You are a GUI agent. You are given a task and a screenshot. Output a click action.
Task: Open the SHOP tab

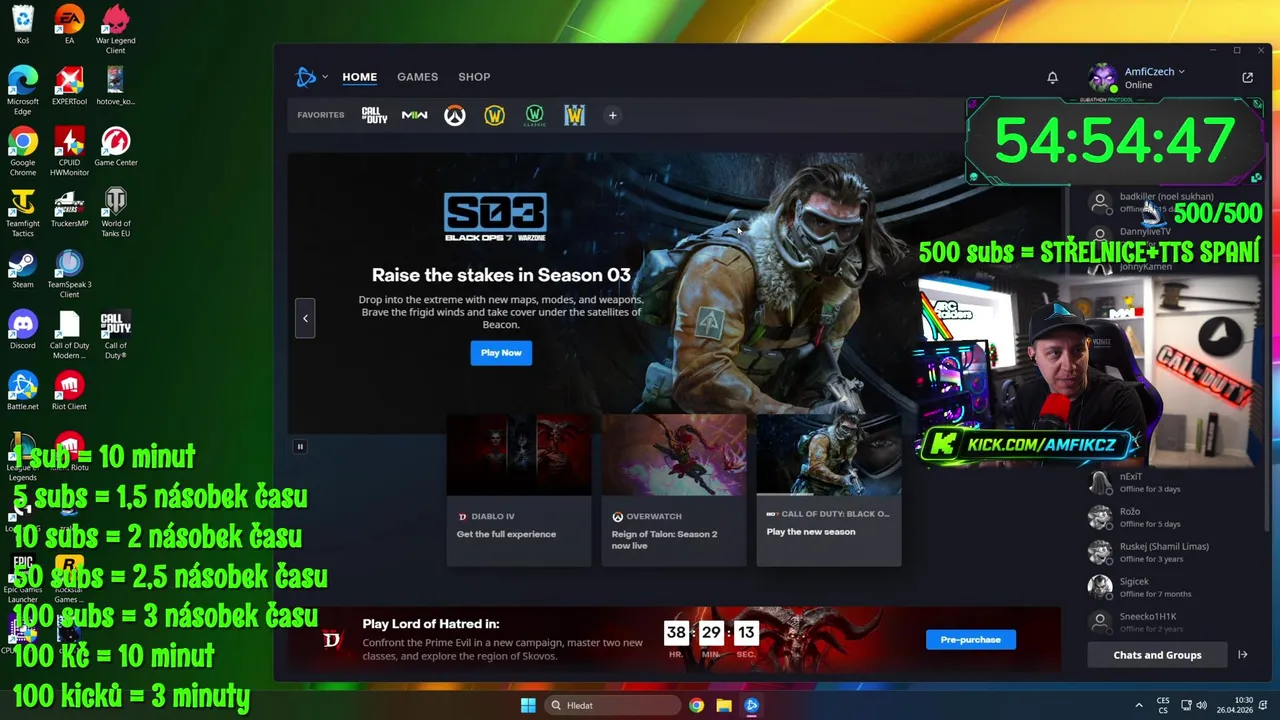474,77
